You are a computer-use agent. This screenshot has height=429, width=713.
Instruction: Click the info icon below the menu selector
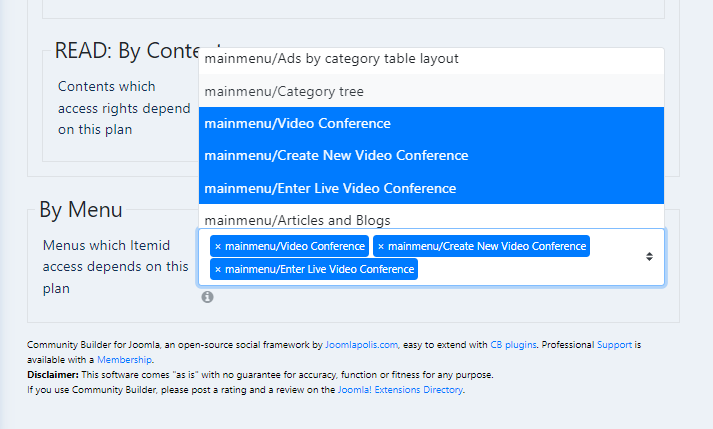pos(207,297)
